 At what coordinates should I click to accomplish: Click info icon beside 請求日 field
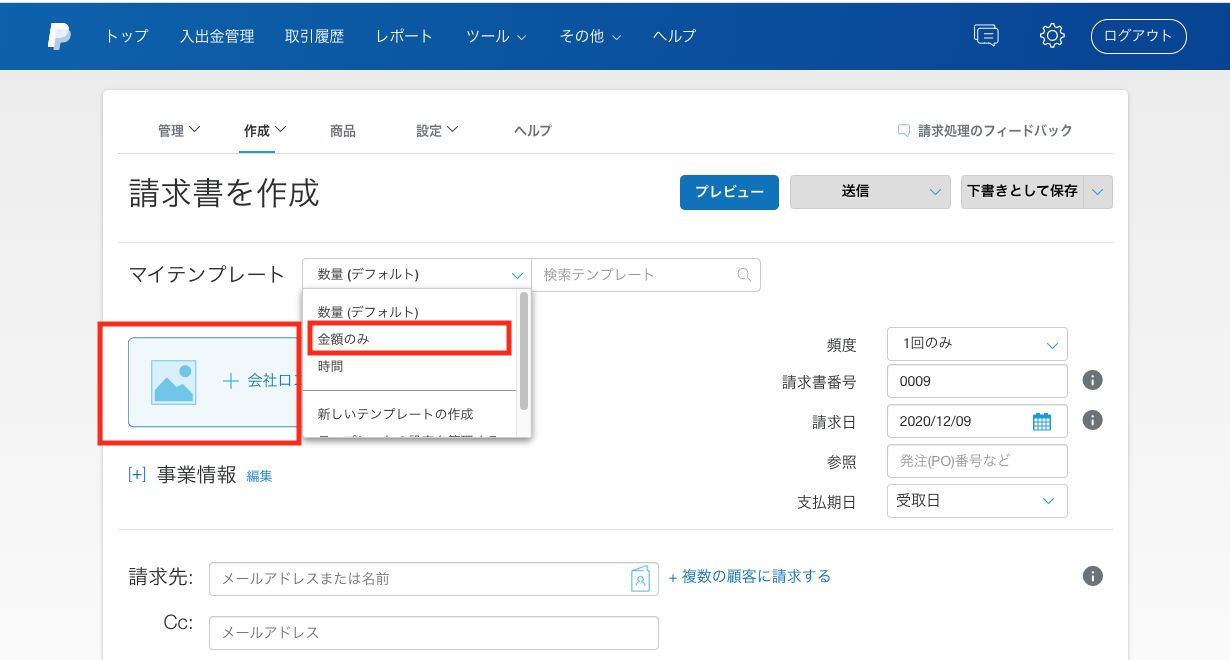1093,420
